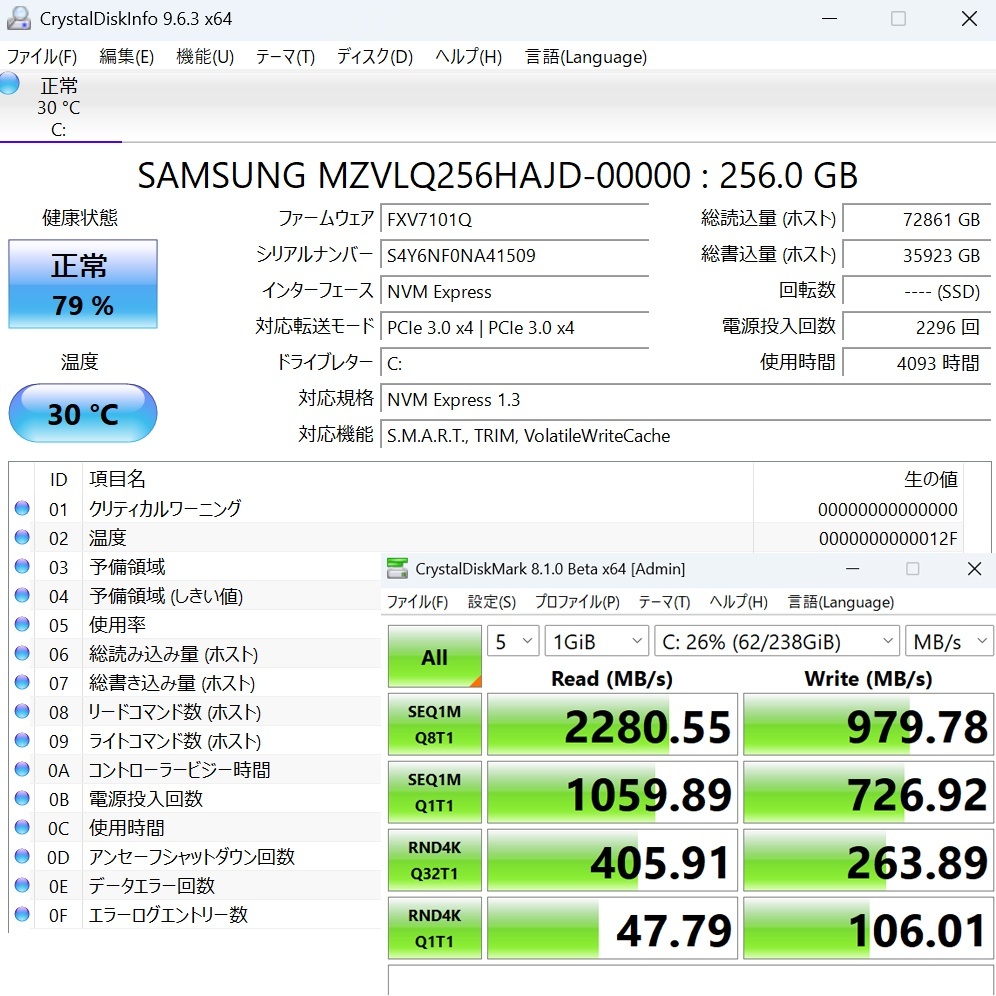Click the comment box below CrystalDiskMark results
Image resolution: width=996 pixels, height=996 pixels.
click(691, 980)
